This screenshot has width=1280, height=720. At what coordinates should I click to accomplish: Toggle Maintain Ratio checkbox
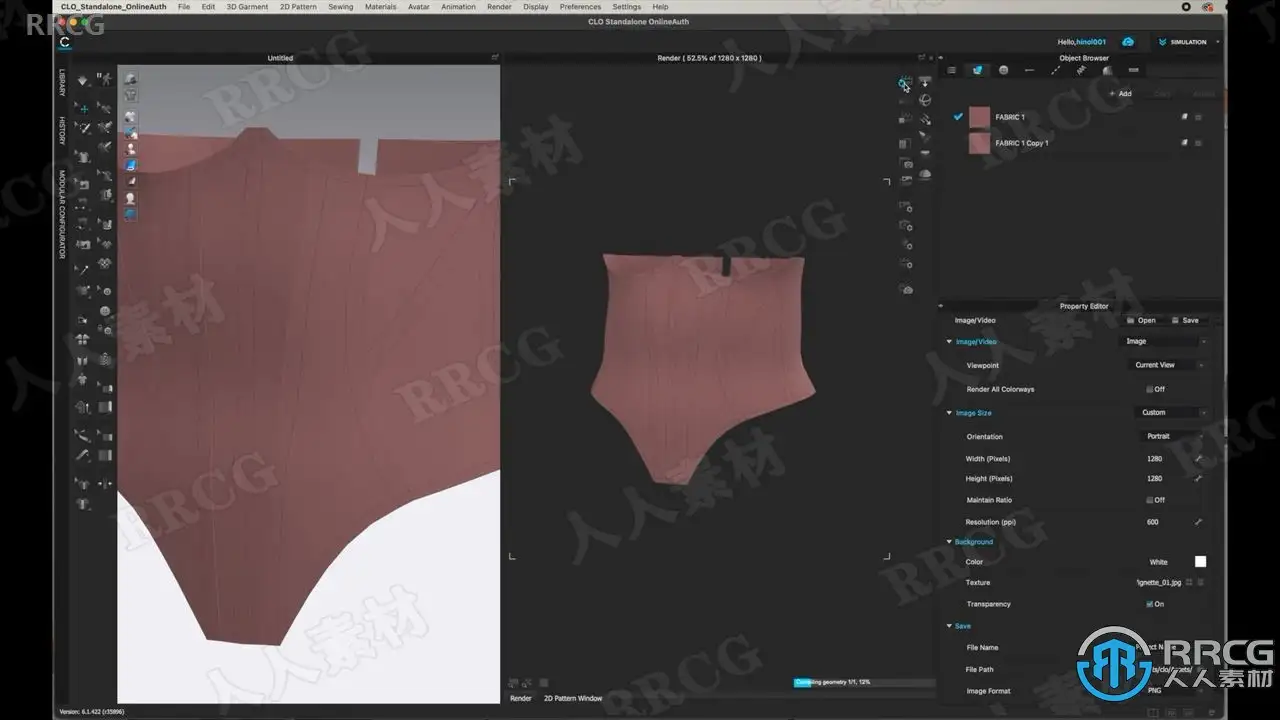click(x=1150, y=500)
